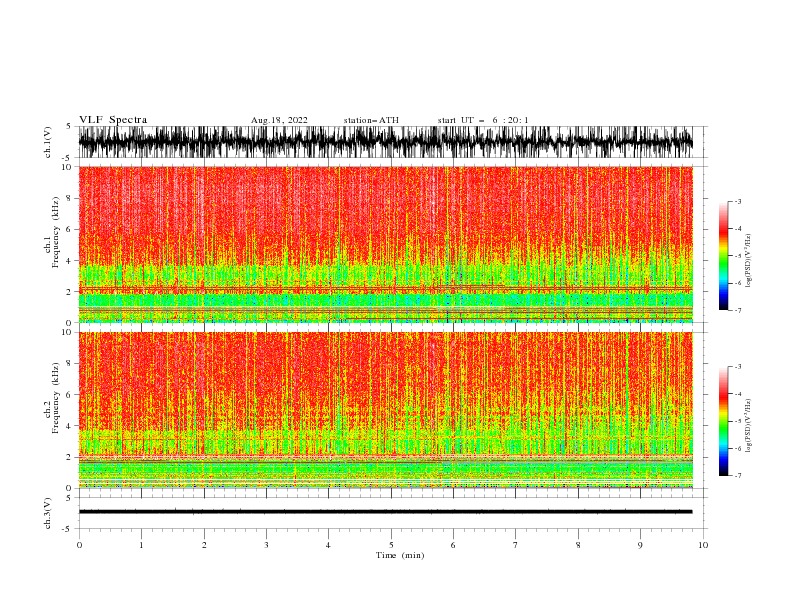Click the "4" kHz tick on ch.1 axis
The width and height of the screenshot is (792, 612).
(69, 261)
